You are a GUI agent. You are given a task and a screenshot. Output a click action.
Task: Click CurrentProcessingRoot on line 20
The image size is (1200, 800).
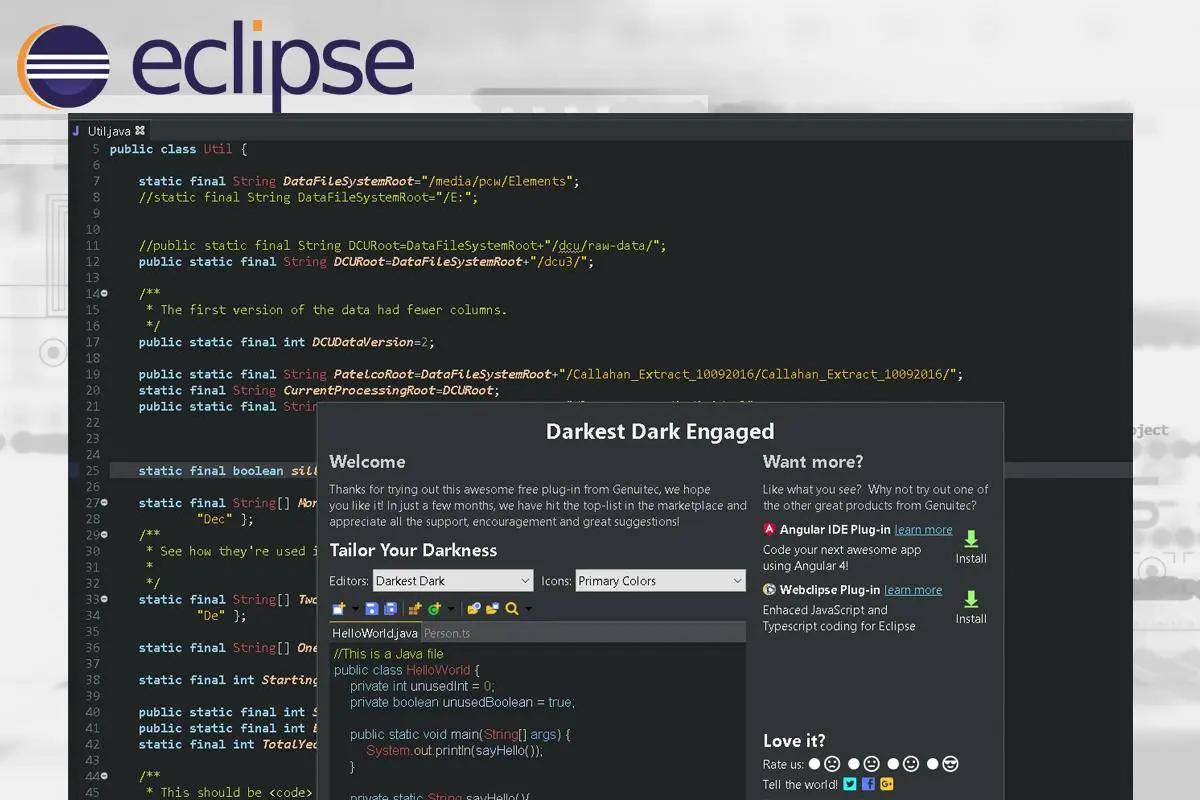point(359,390)
